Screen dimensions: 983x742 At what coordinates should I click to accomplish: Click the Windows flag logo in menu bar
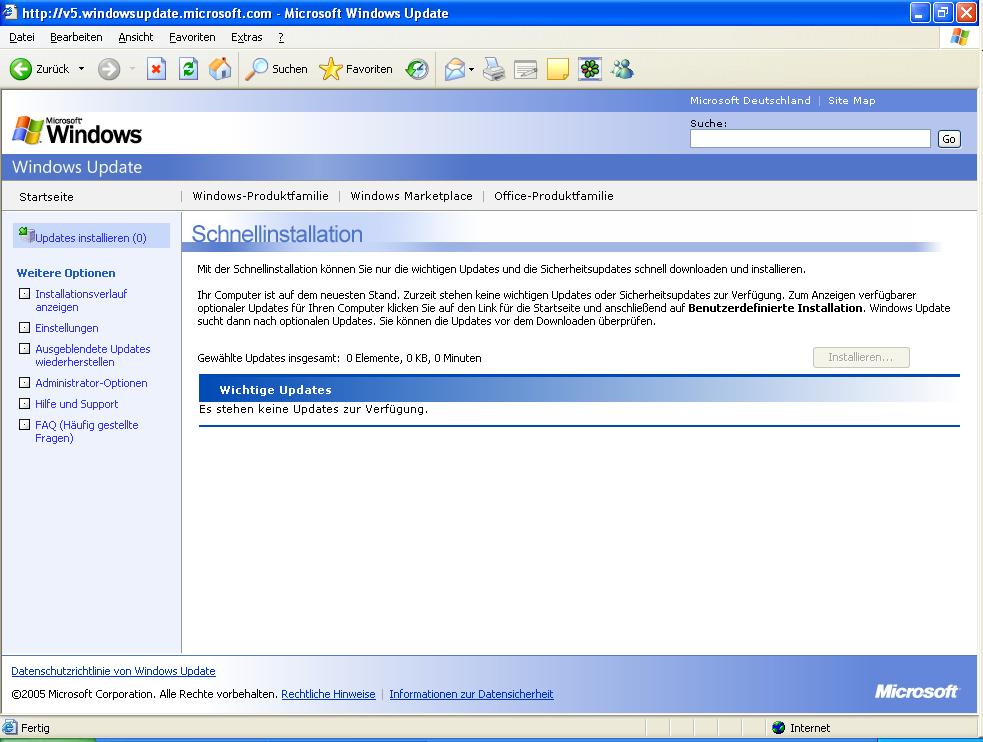point(959,37)
